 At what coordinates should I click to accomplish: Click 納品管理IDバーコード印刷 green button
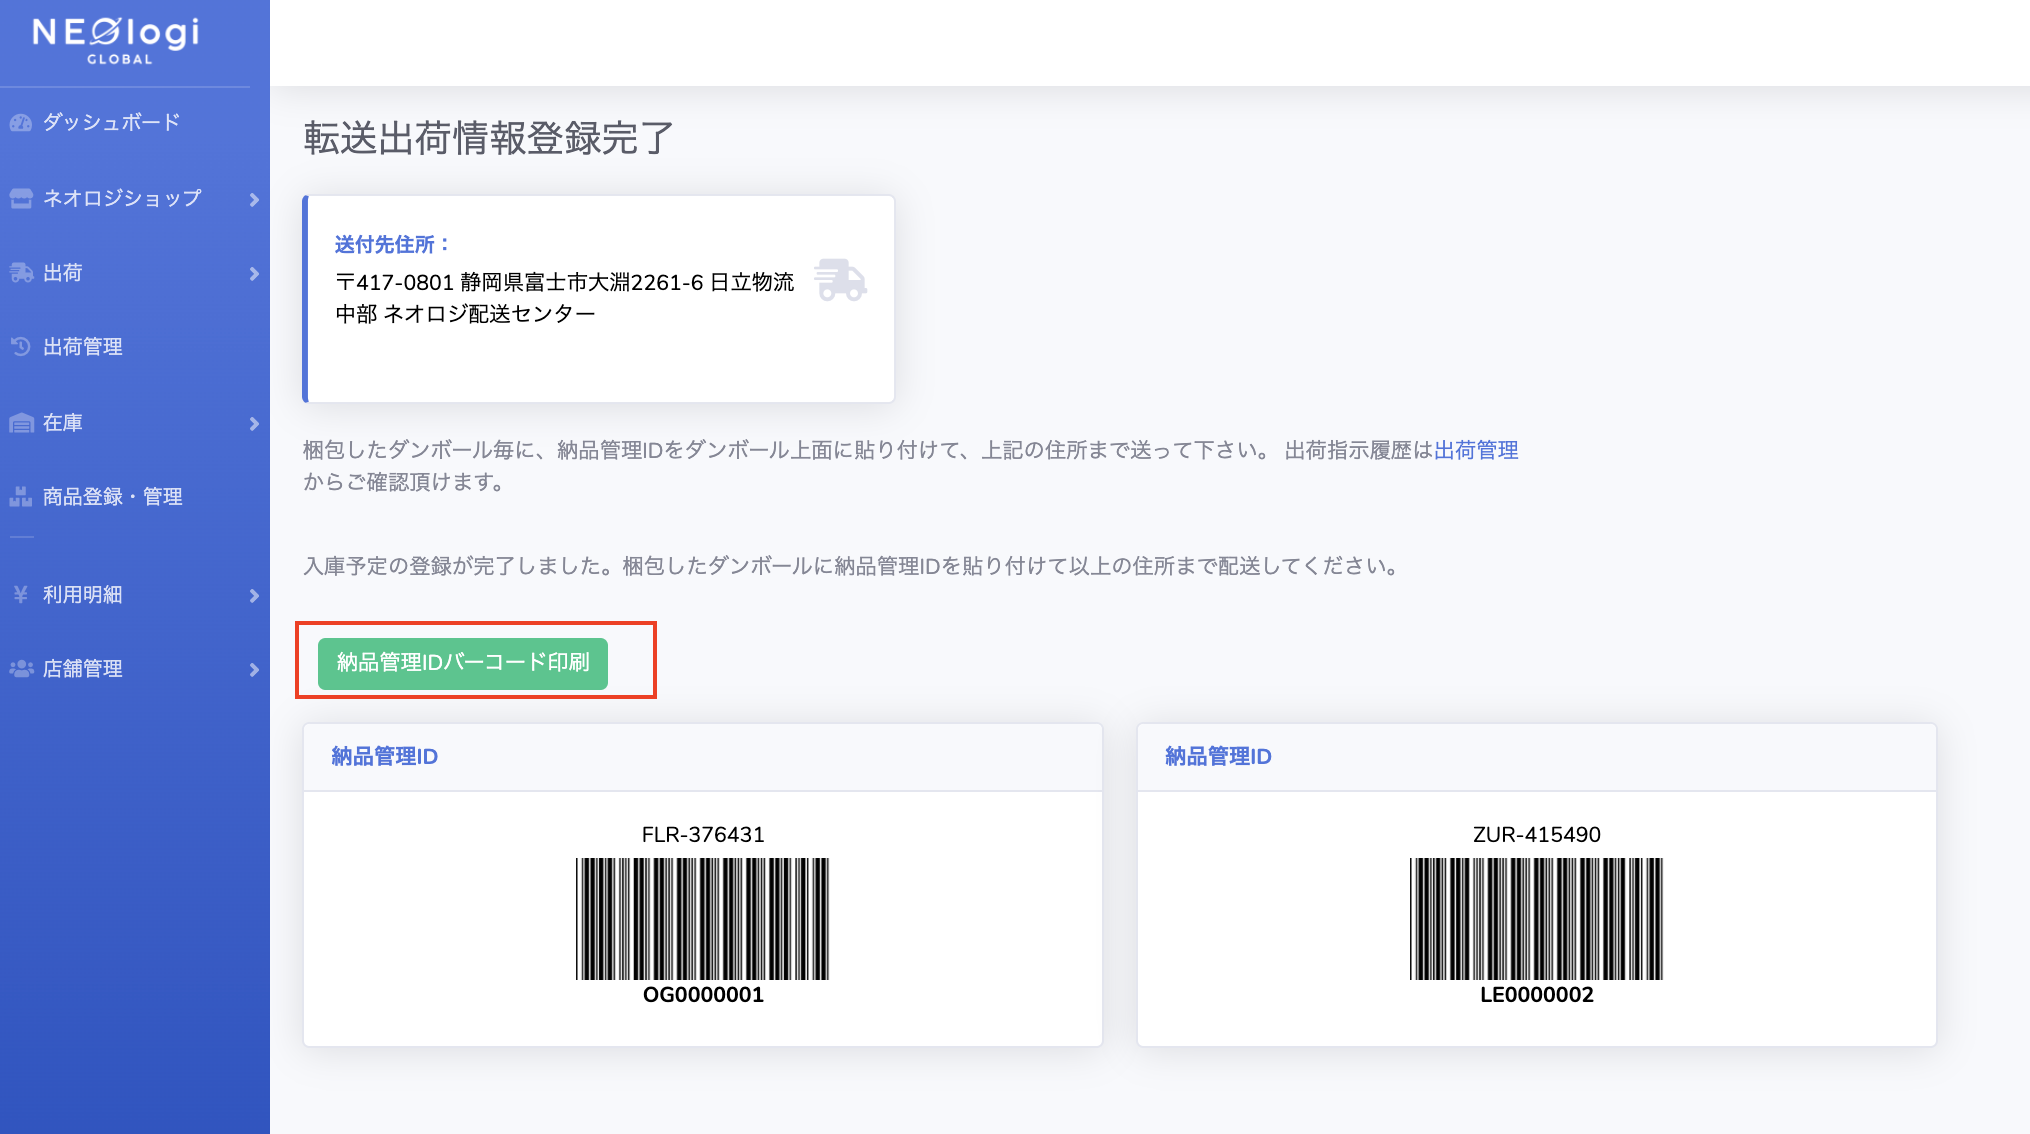click(x=463, y=663)
